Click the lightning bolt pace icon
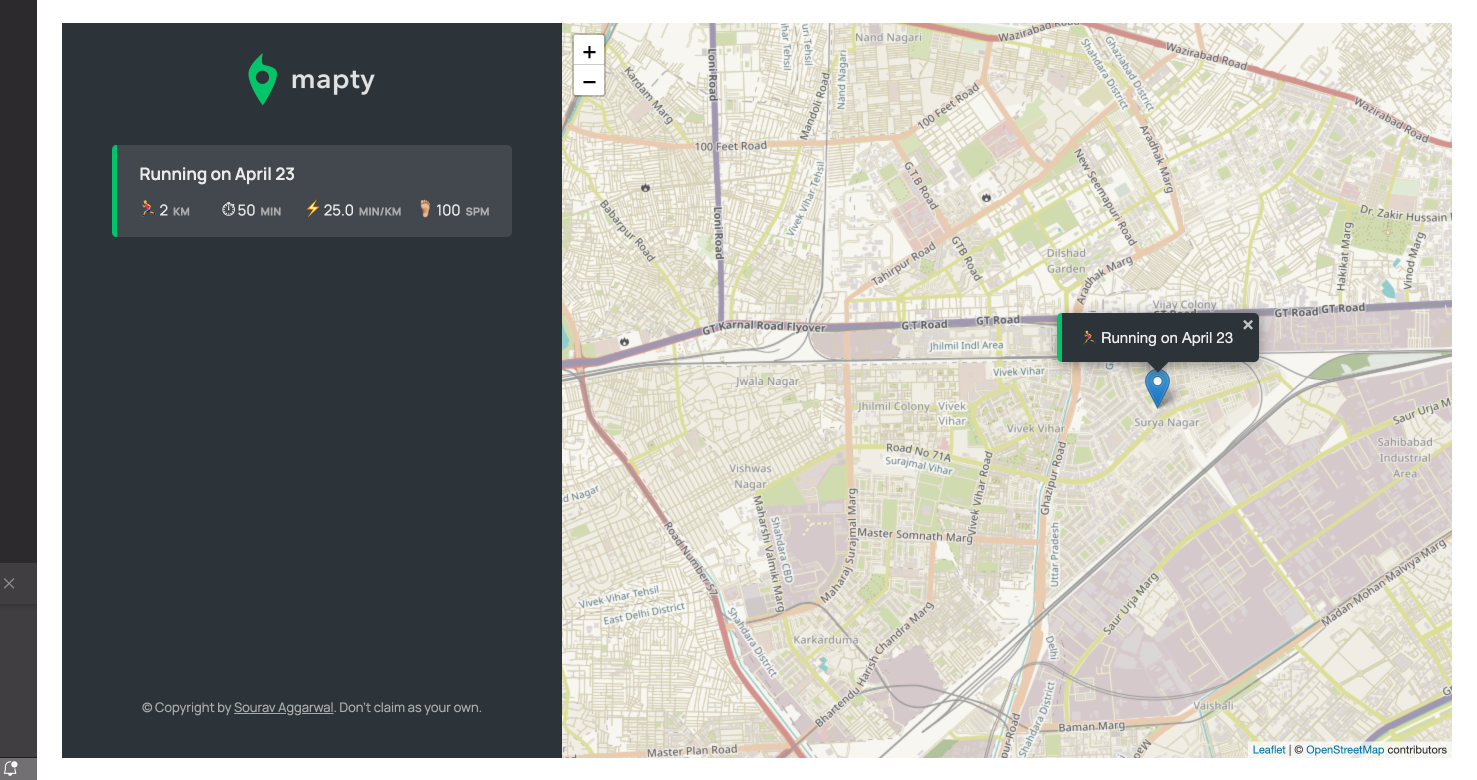The width and height of the screenshot is (1477, 780). [312, 209]
